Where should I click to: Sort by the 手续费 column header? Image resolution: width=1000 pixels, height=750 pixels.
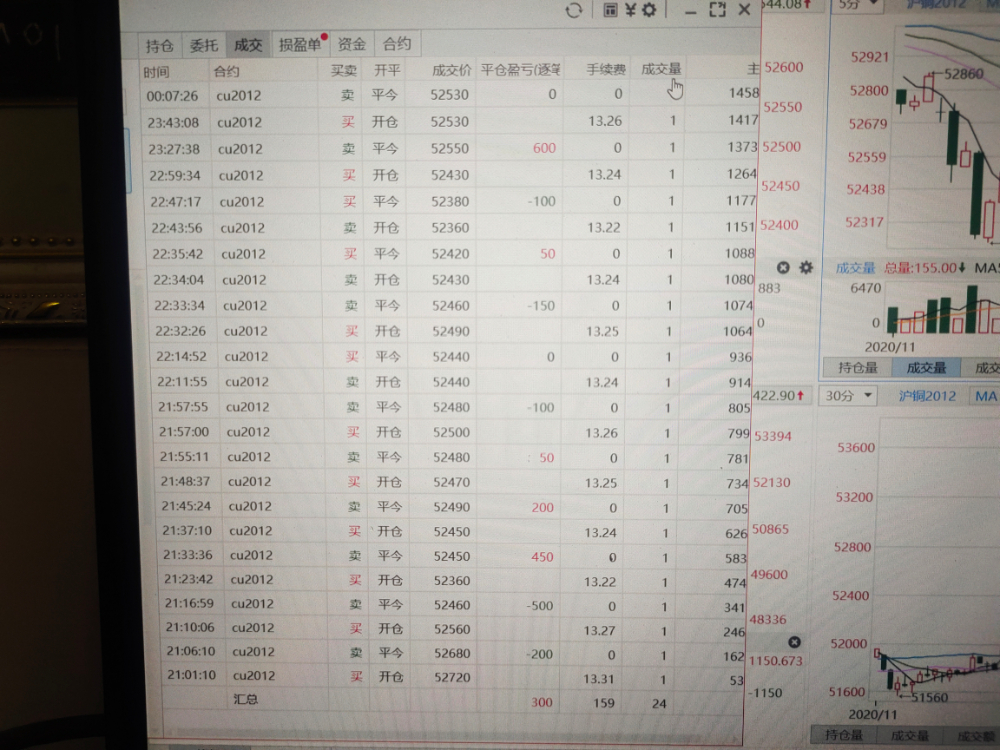pos(606,69)
